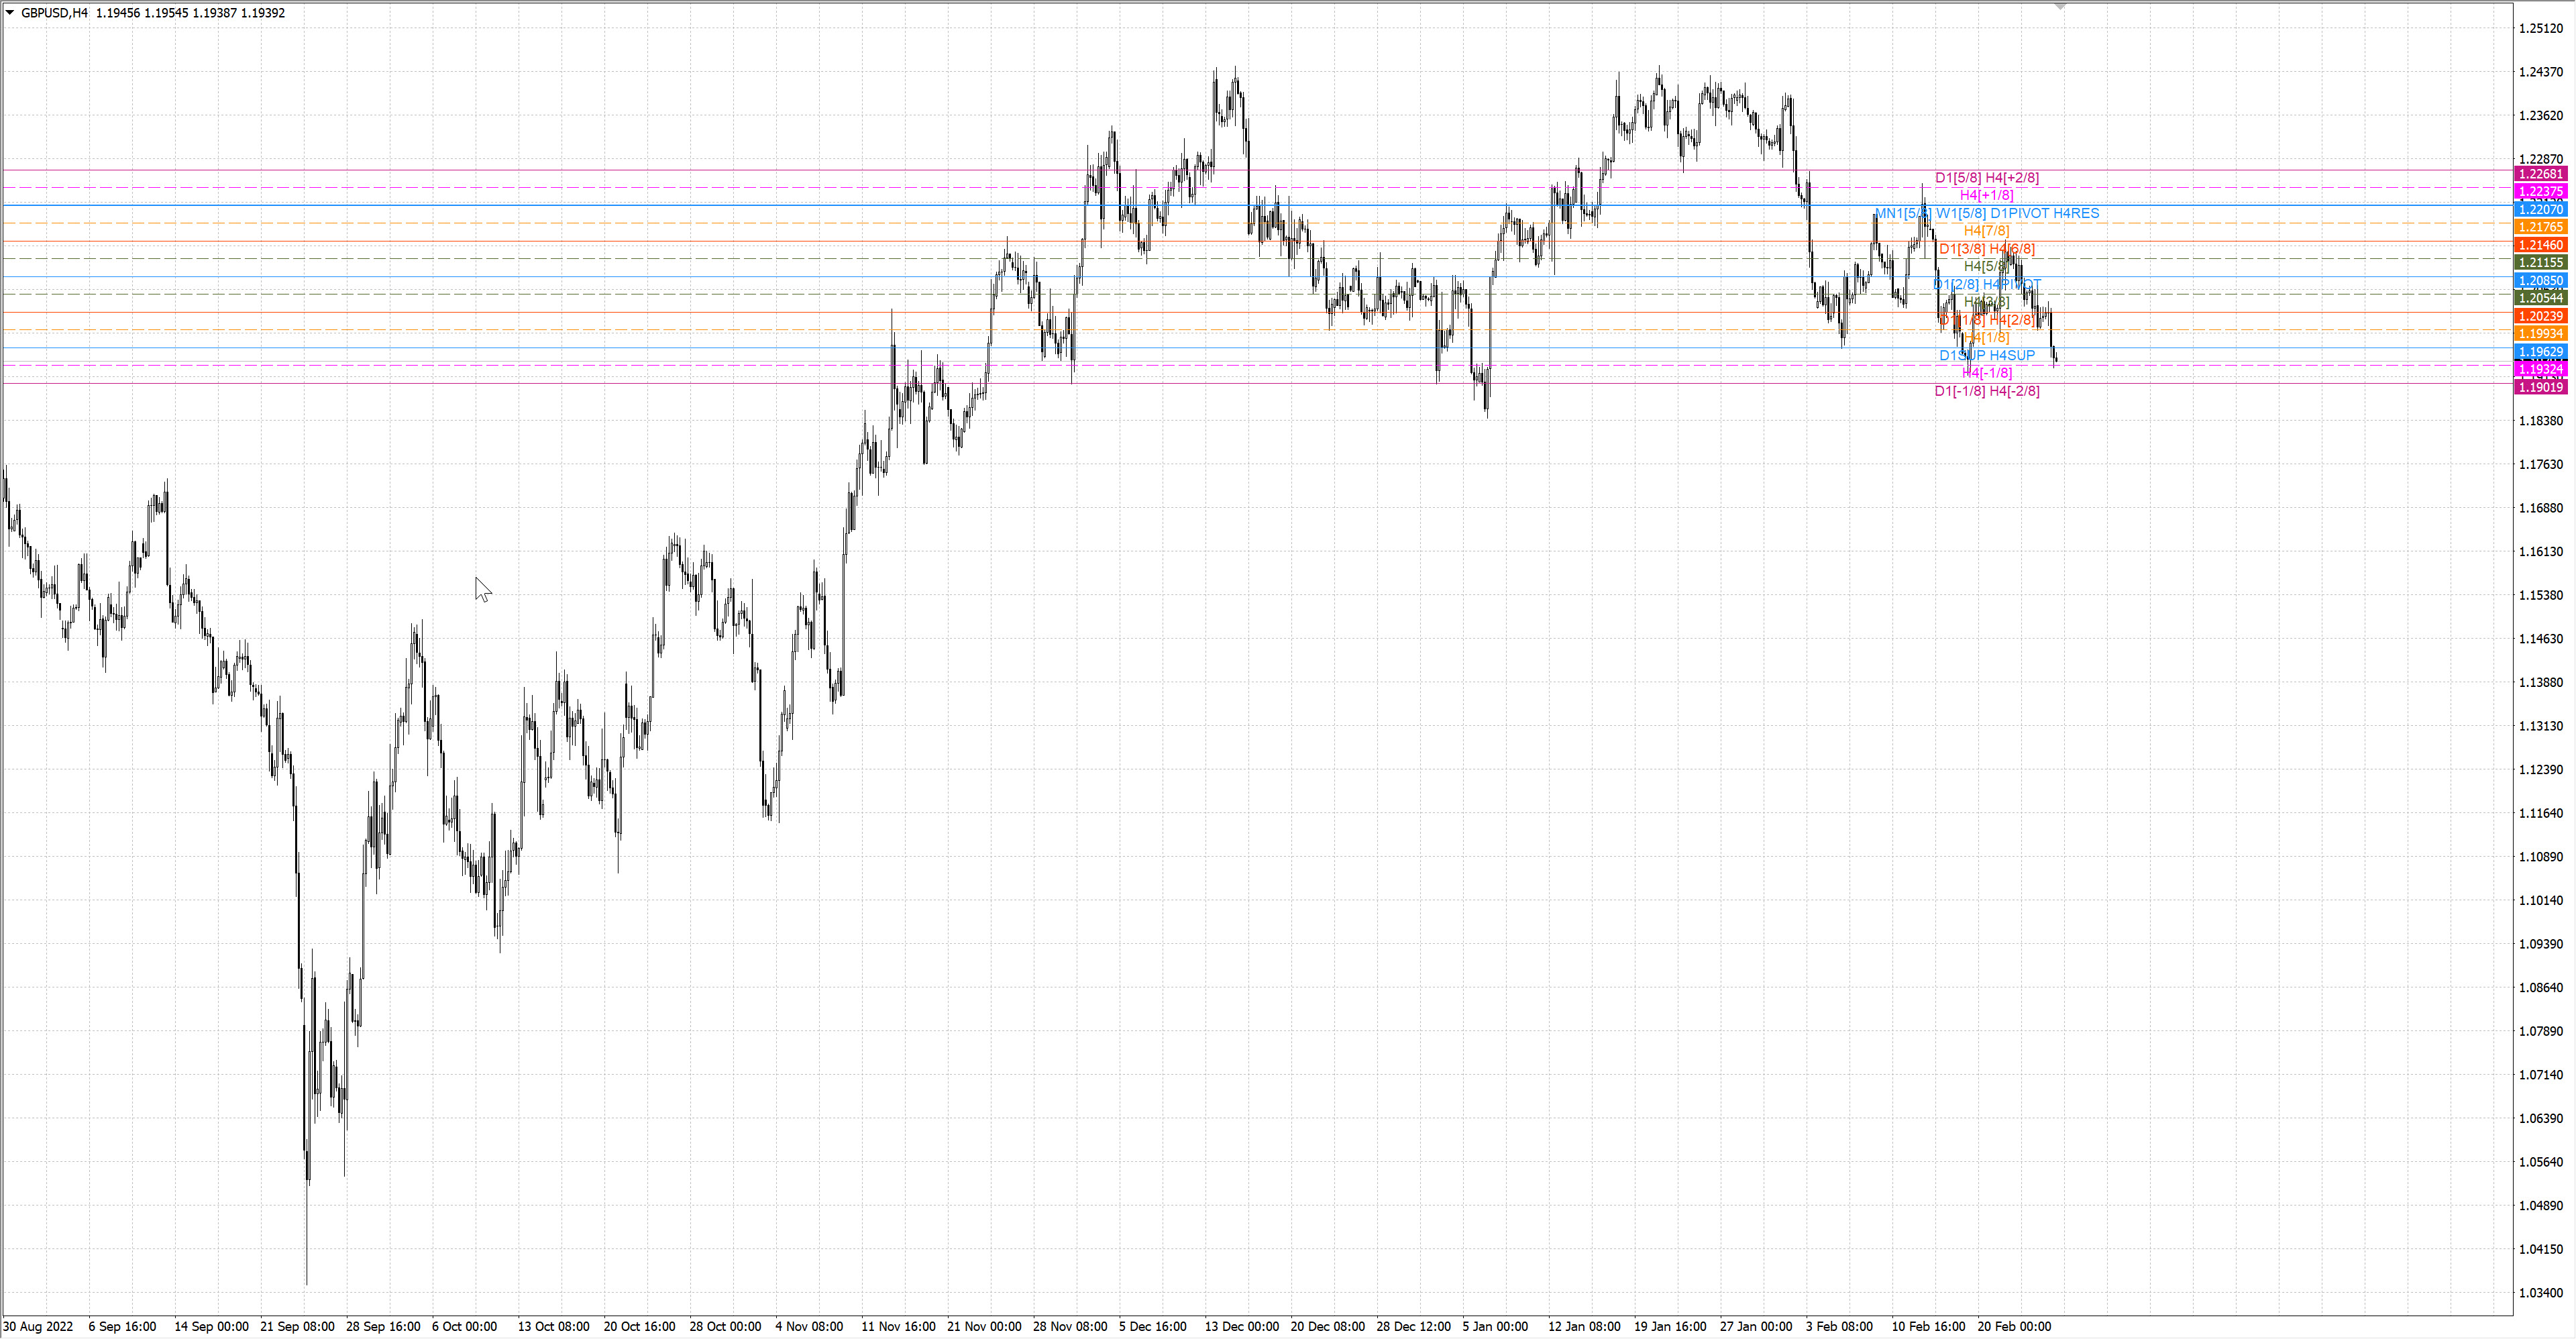
Task: Click the chart shift marker at top edge
Action: point(2060,6)
